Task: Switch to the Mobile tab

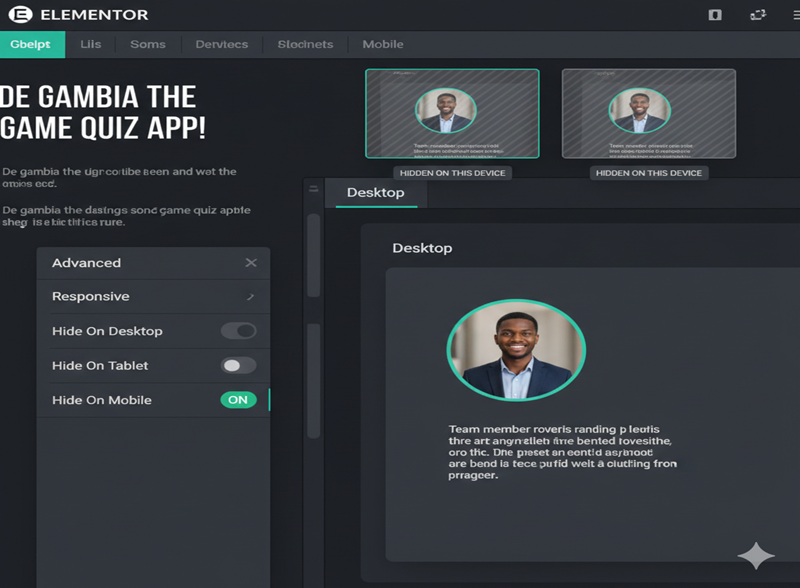Action: coord(382,44)
